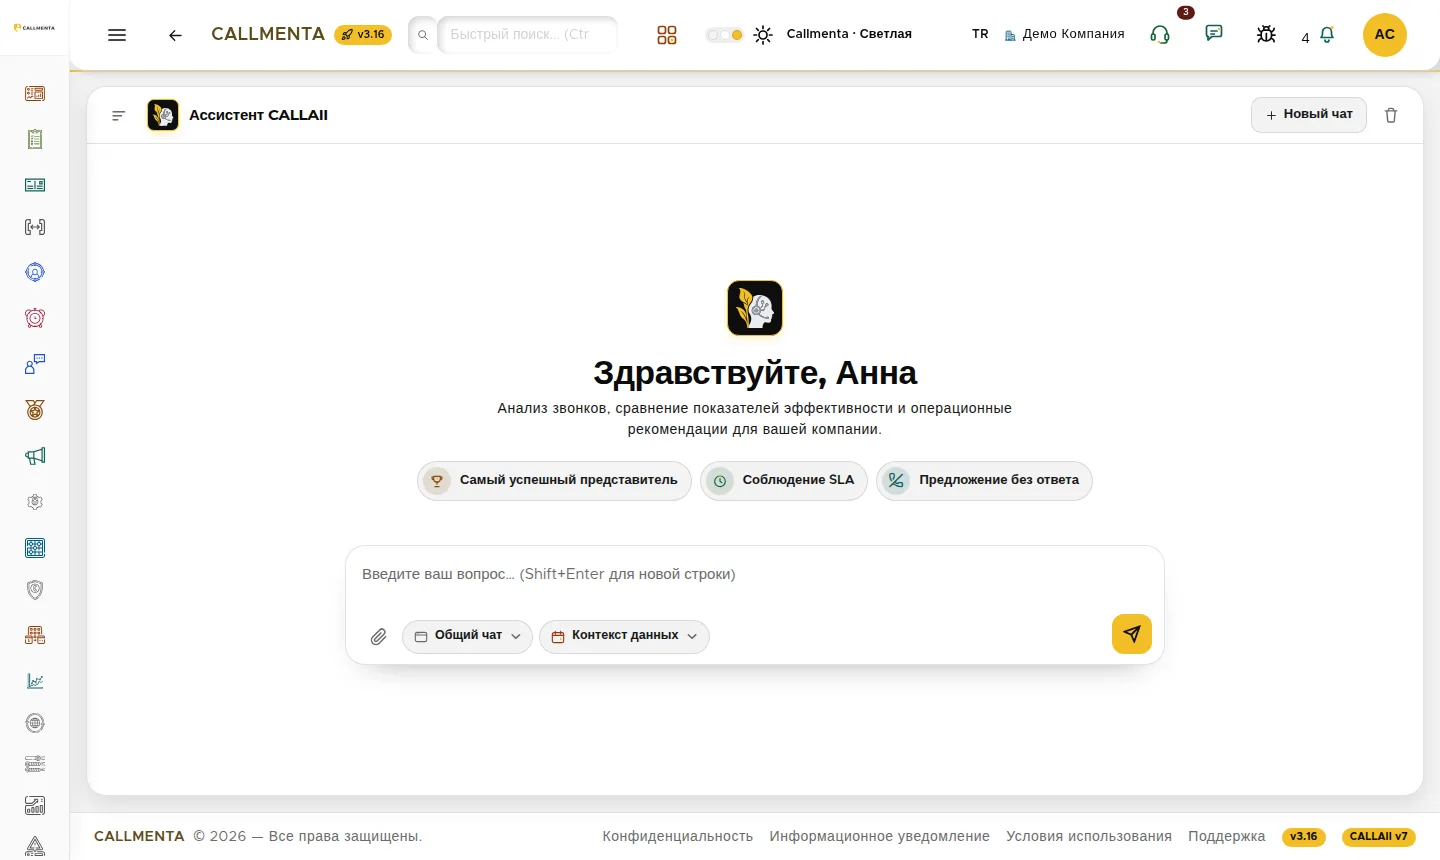This screenshot has height=860, width=1440.
Task: Open the dashboard panel icon in sidebar
Action: click(x=35, y=94)
